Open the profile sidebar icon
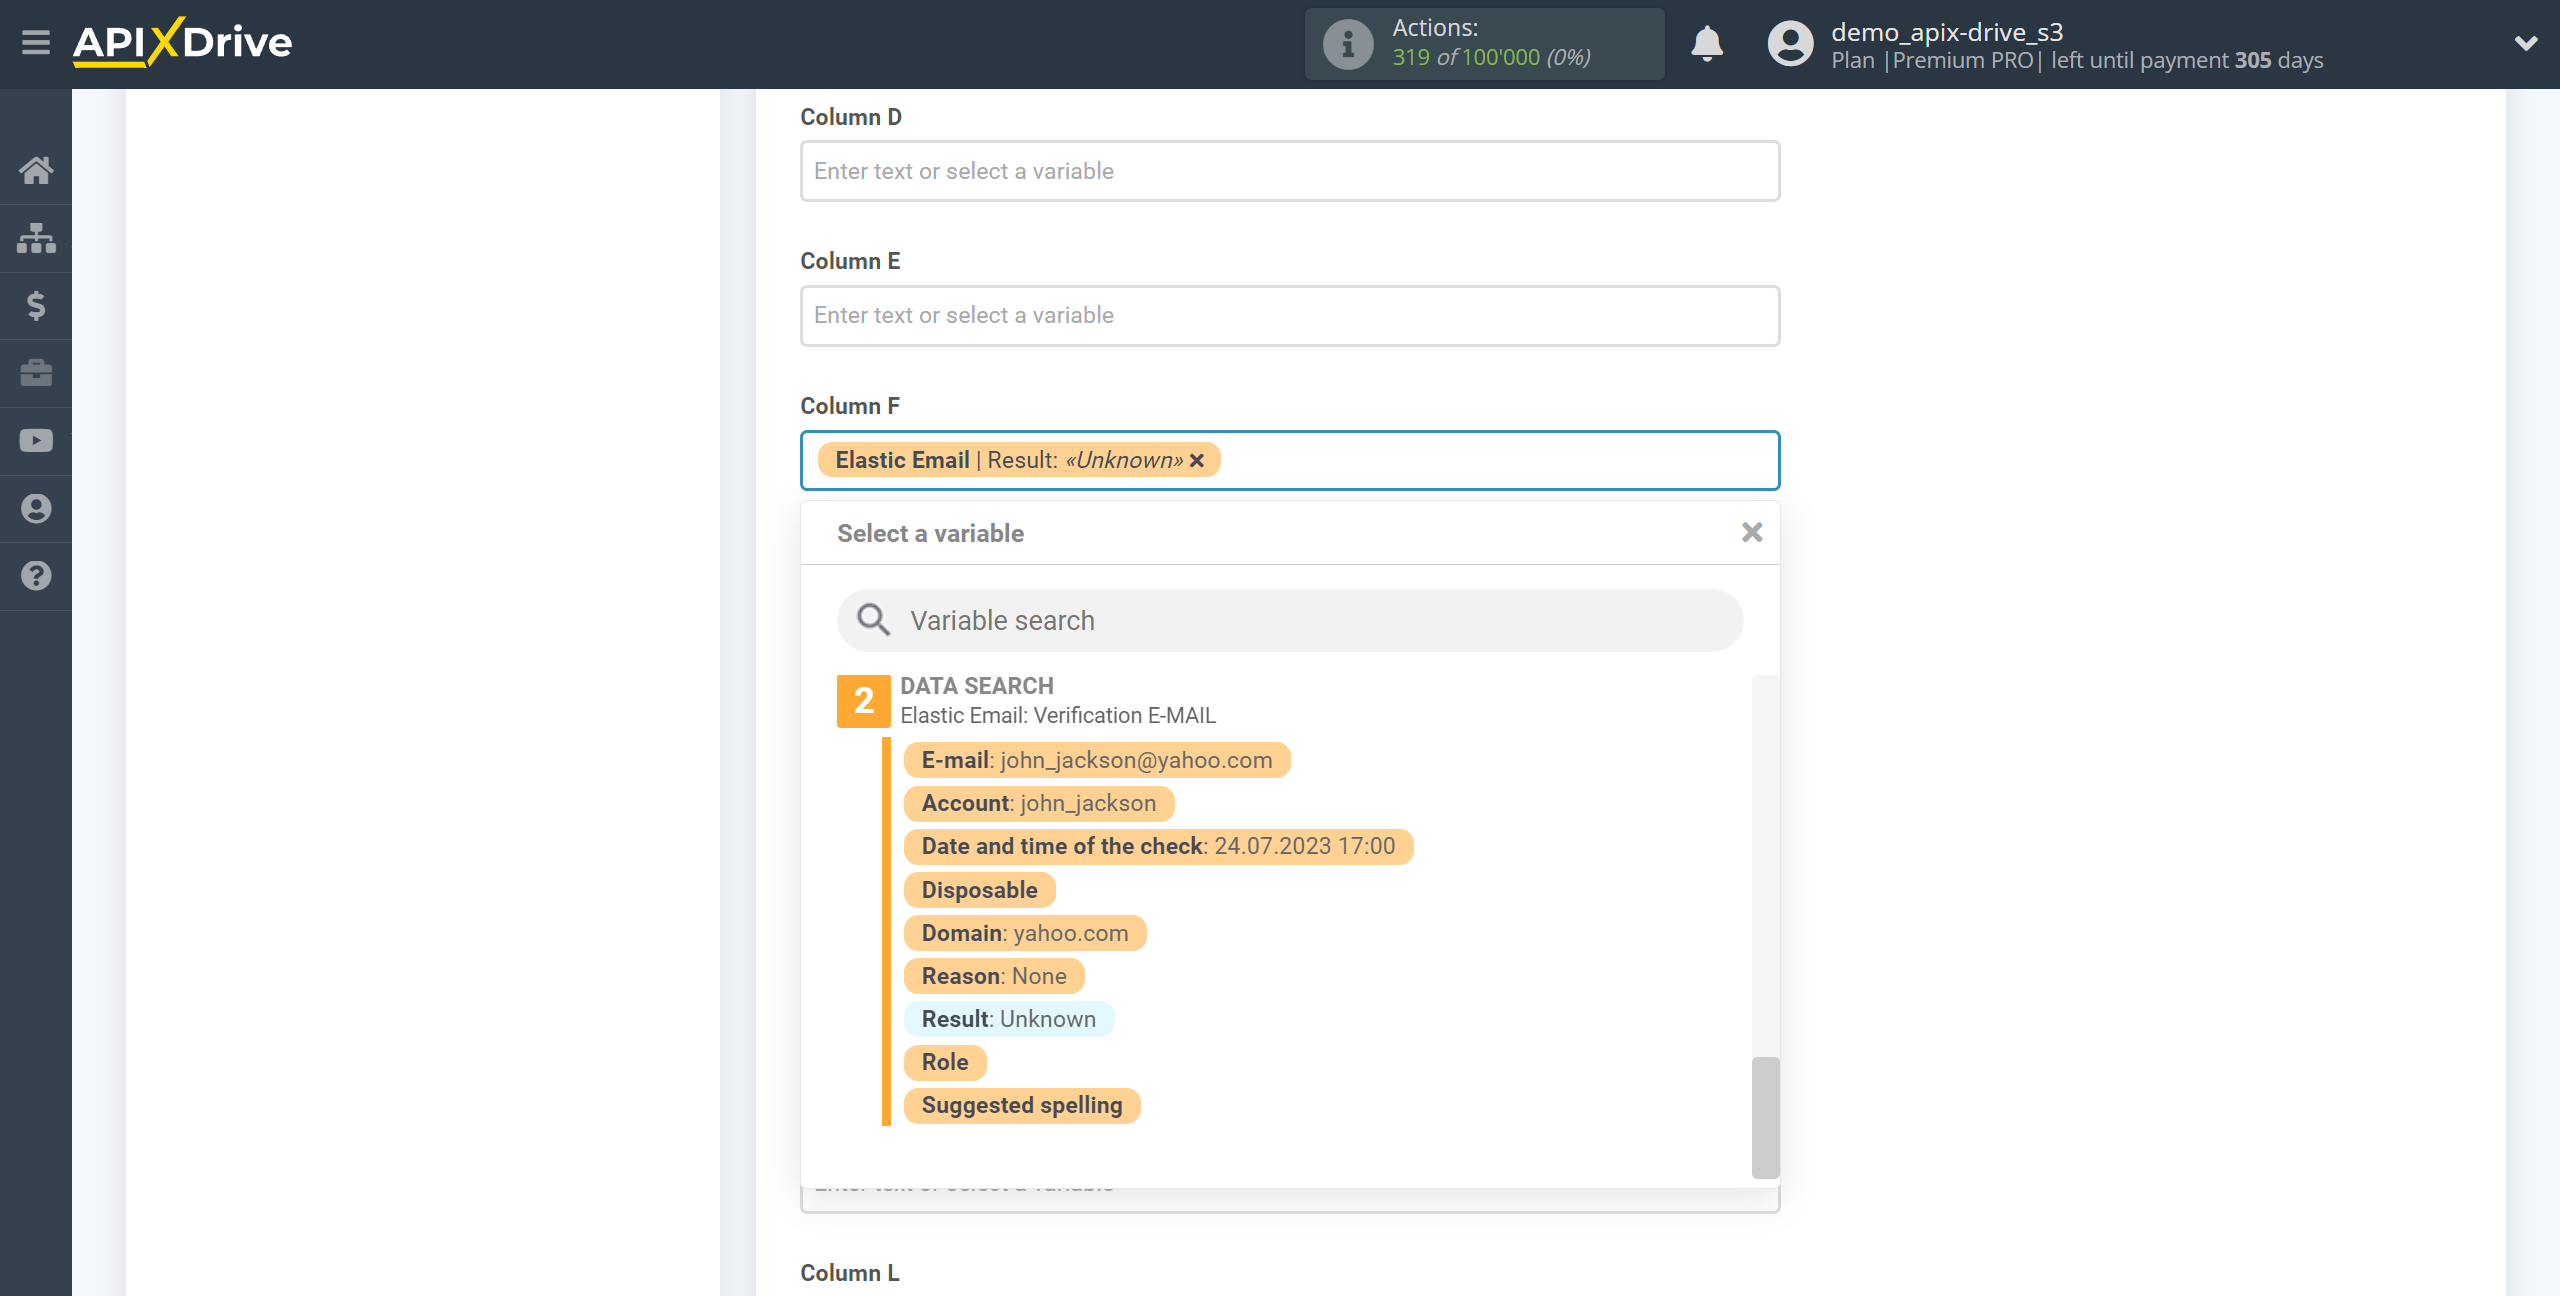 pyautogui.click(x=36, y=509)
